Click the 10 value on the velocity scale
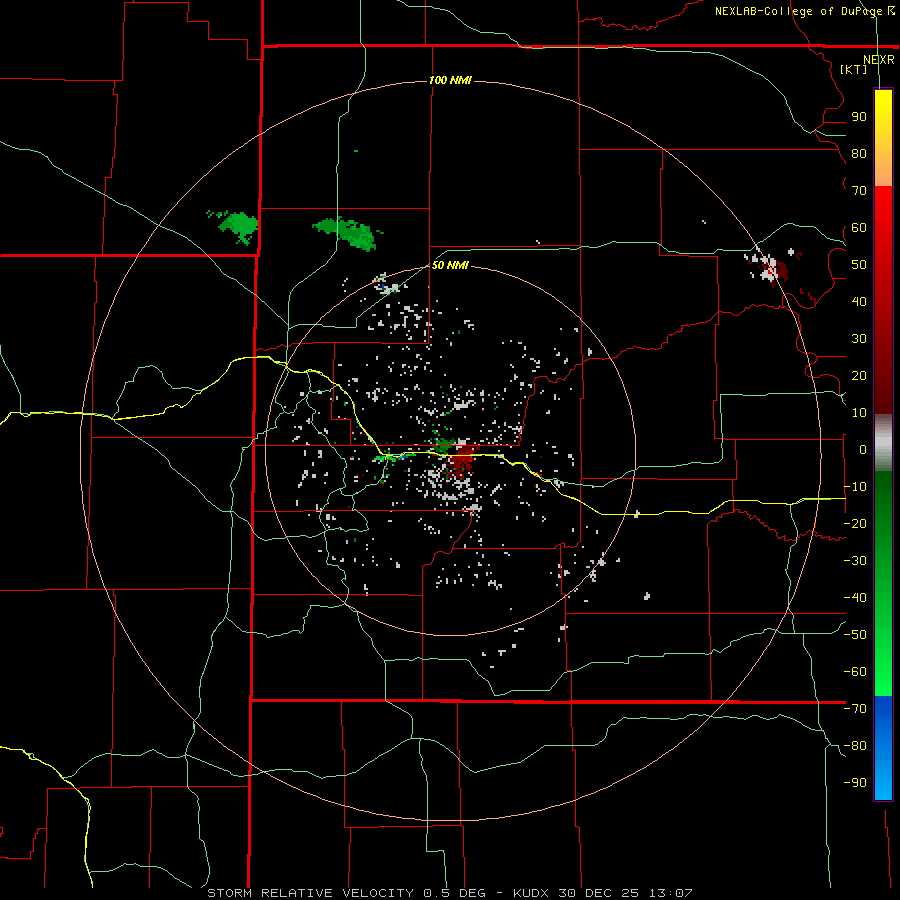Image resolution: width=900 pixels, height=900 pixels. pos(859,413)
